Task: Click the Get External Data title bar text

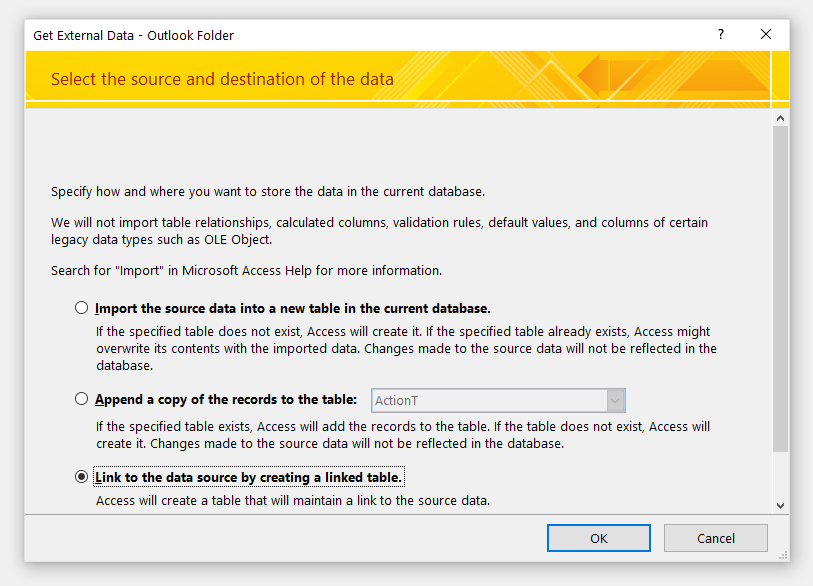Action: (134, 35)
